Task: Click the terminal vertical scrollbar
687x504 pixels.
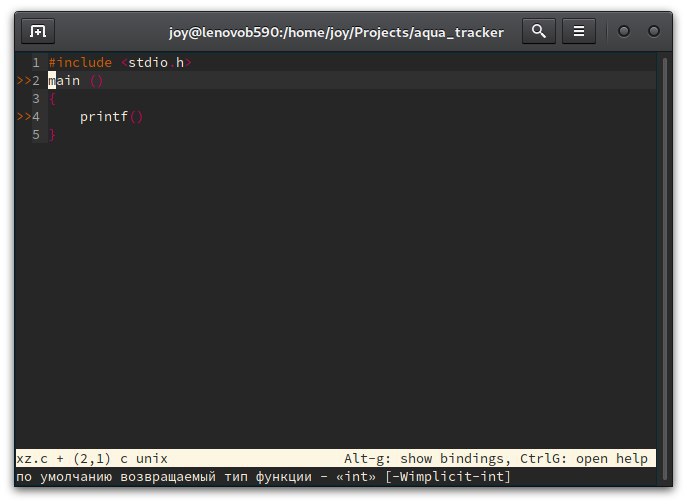Action: (665, 268)
